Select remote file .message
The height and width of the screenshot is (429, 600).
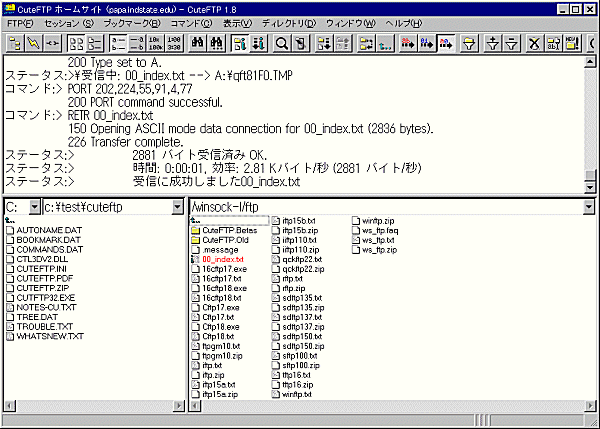click(x=215, y=250)
